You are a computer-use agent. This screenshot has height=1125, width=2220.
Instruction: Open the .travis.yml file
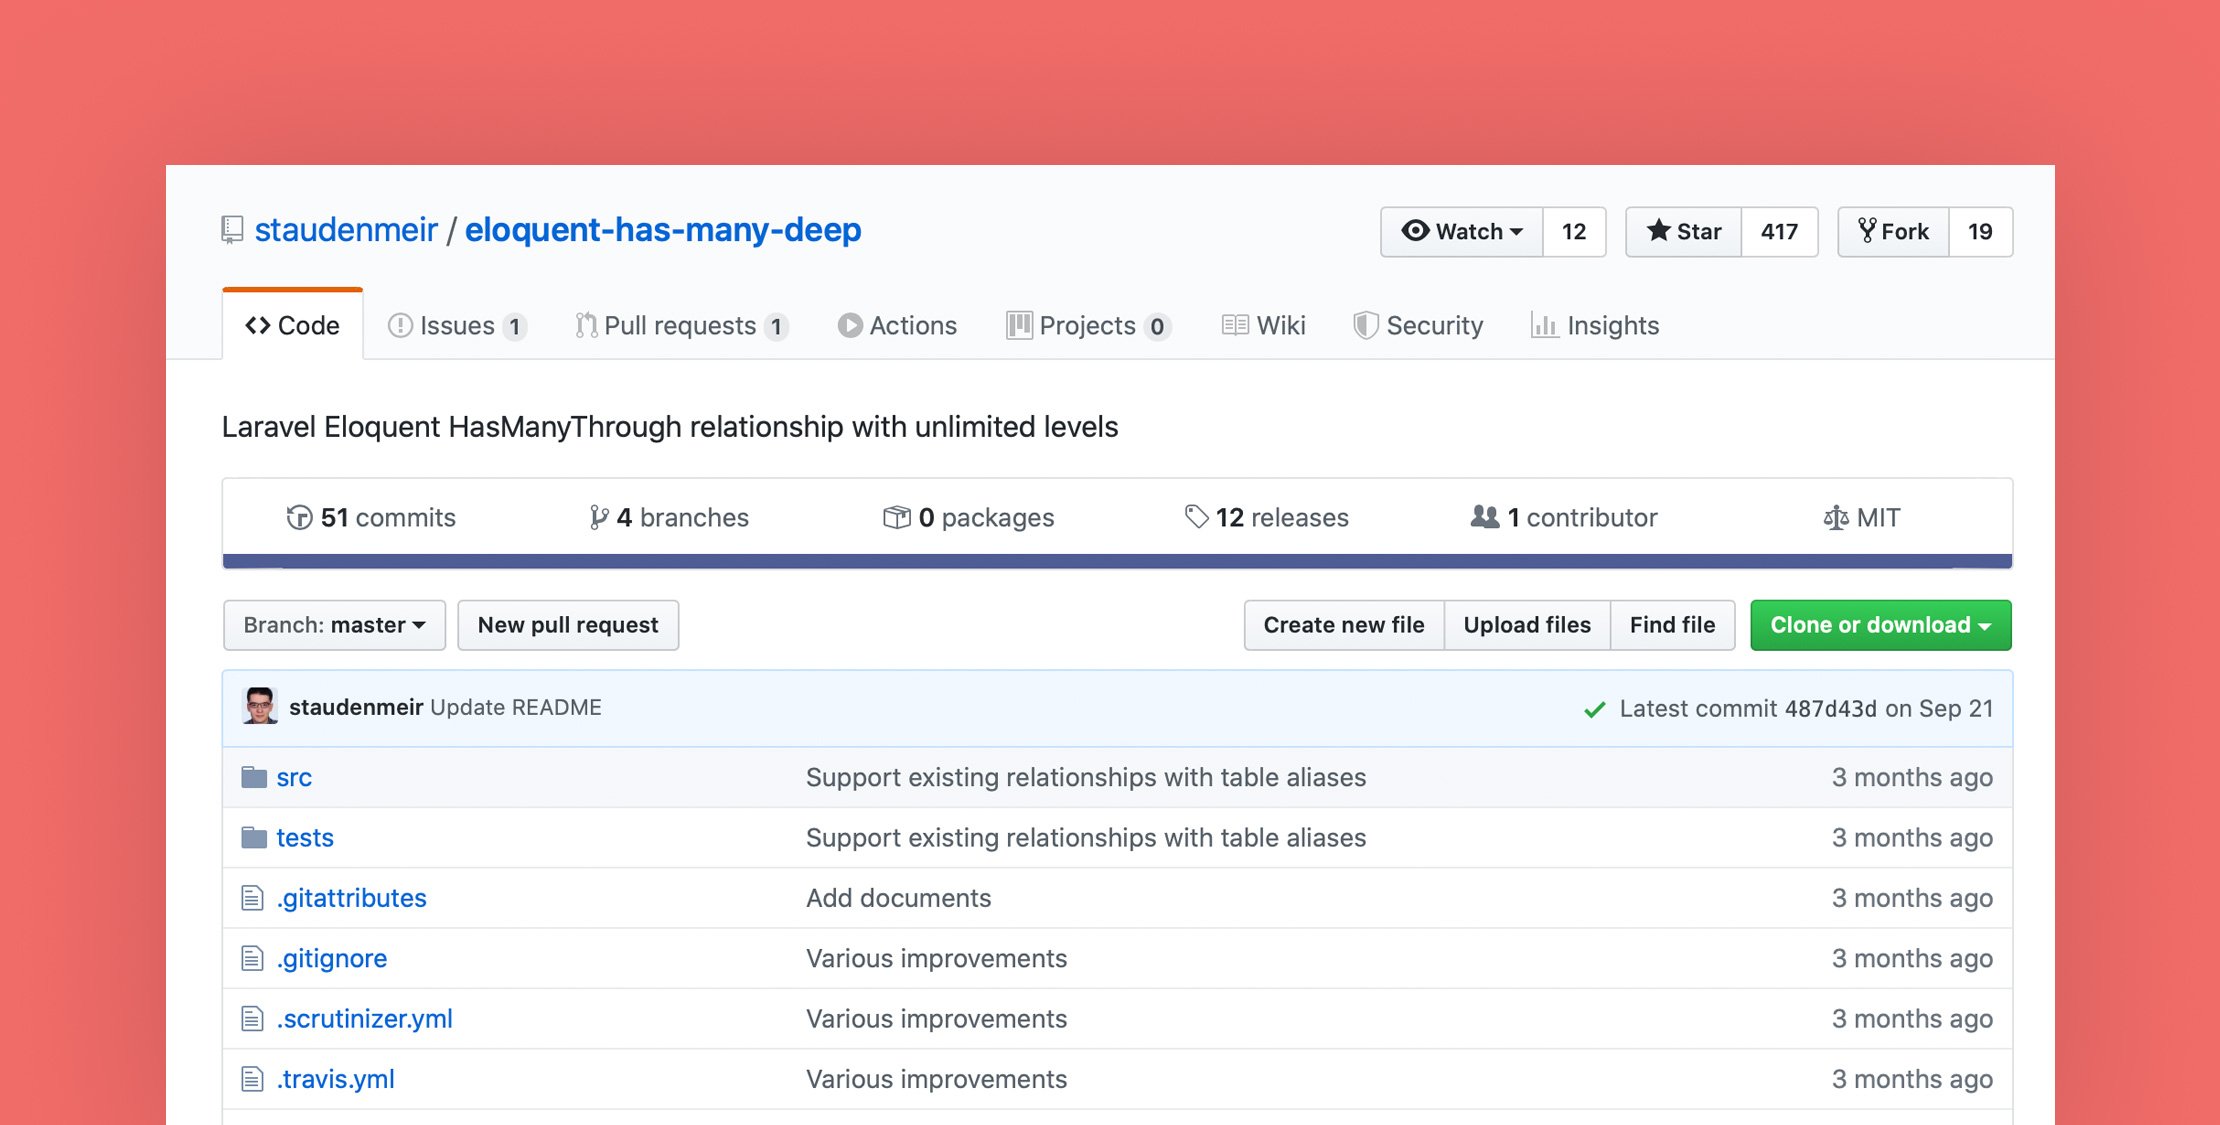(x=336, y=1079)
